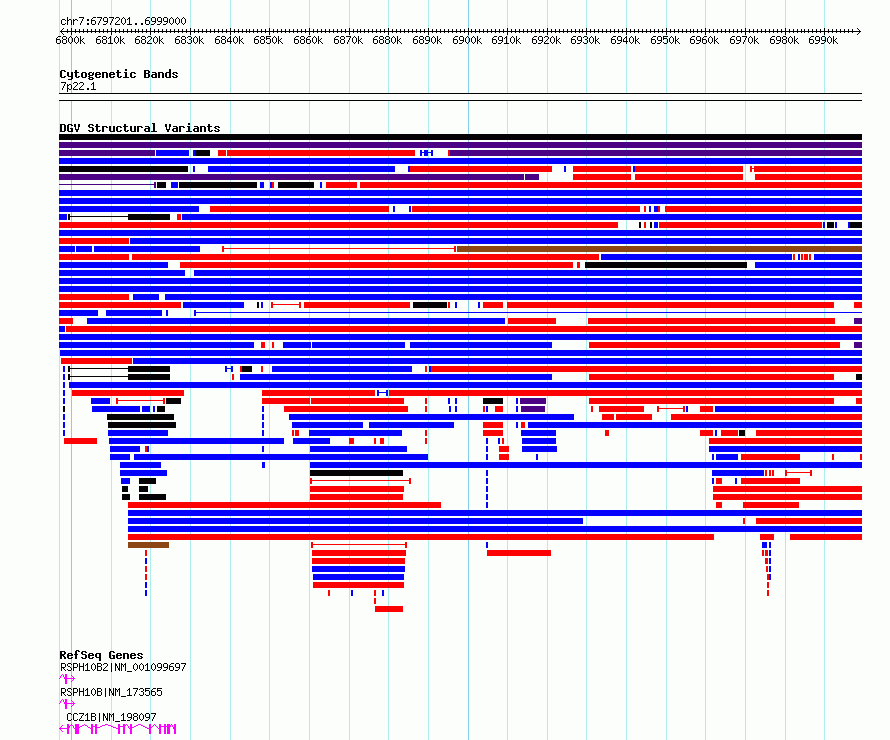Click the 6820k ruler label

pos(149,40)
